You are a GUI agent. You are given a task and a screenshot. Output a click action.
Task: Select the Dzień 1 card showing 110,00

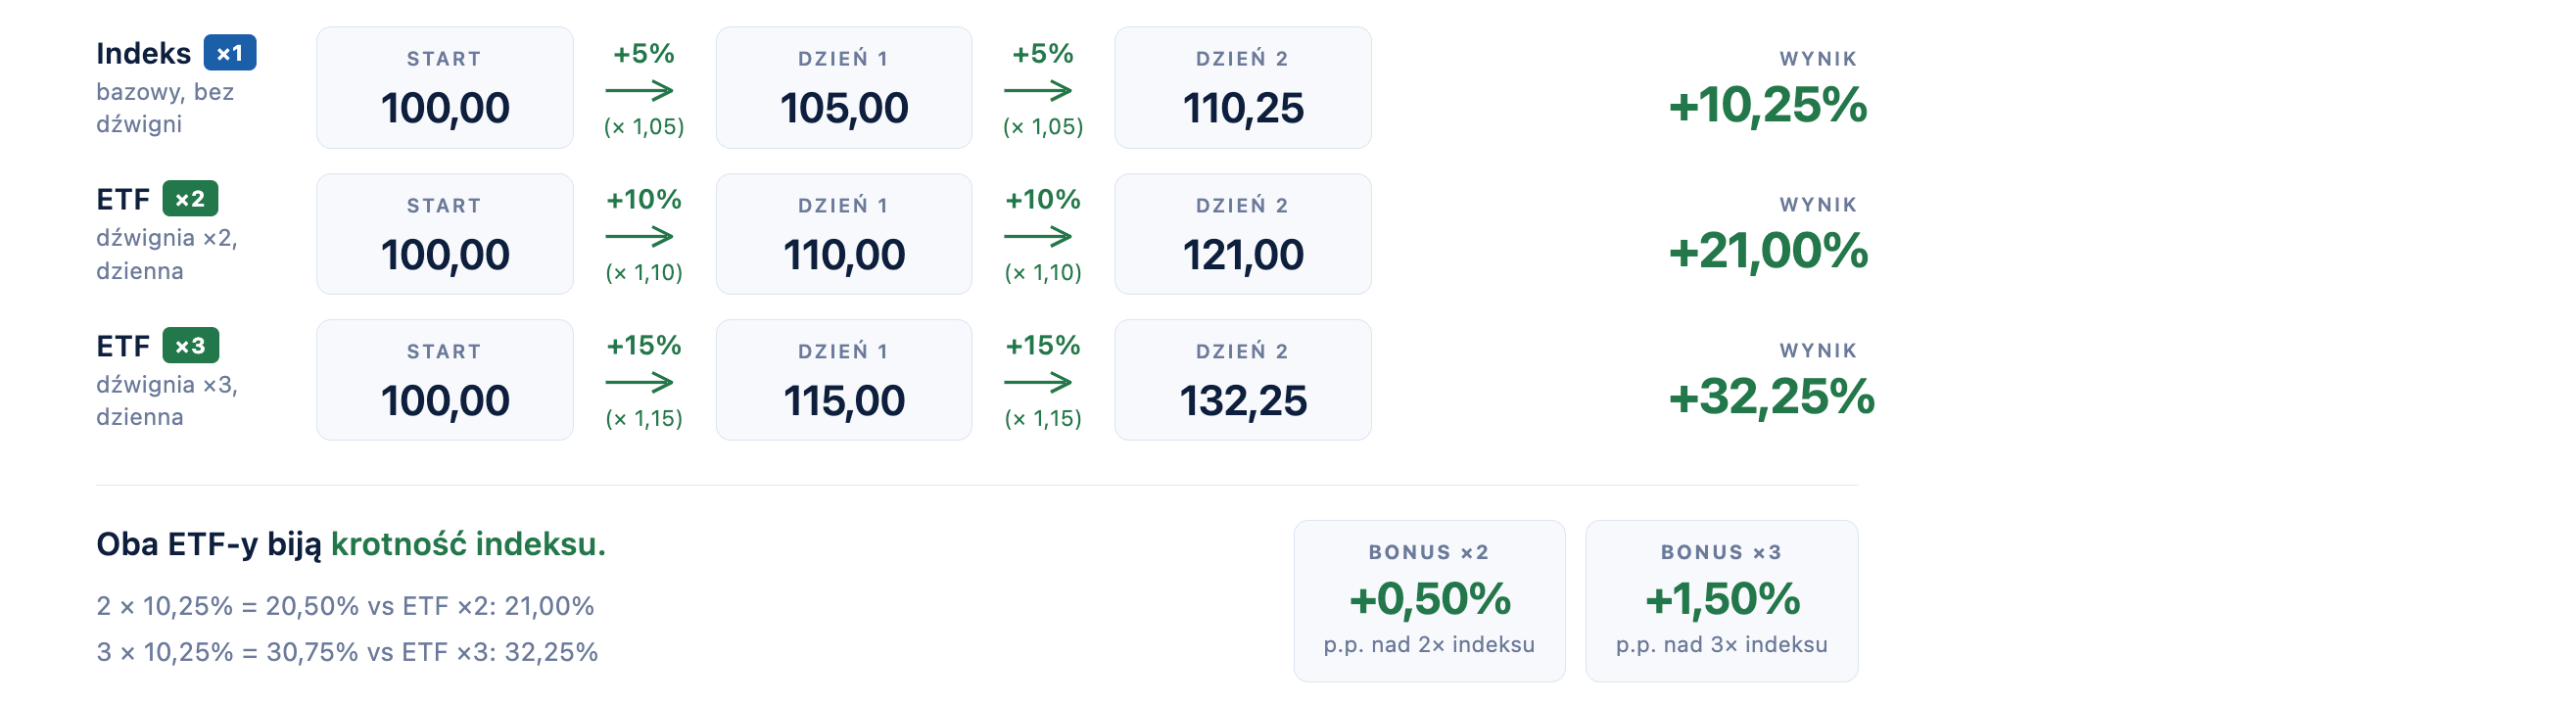(x=843, y=234)
